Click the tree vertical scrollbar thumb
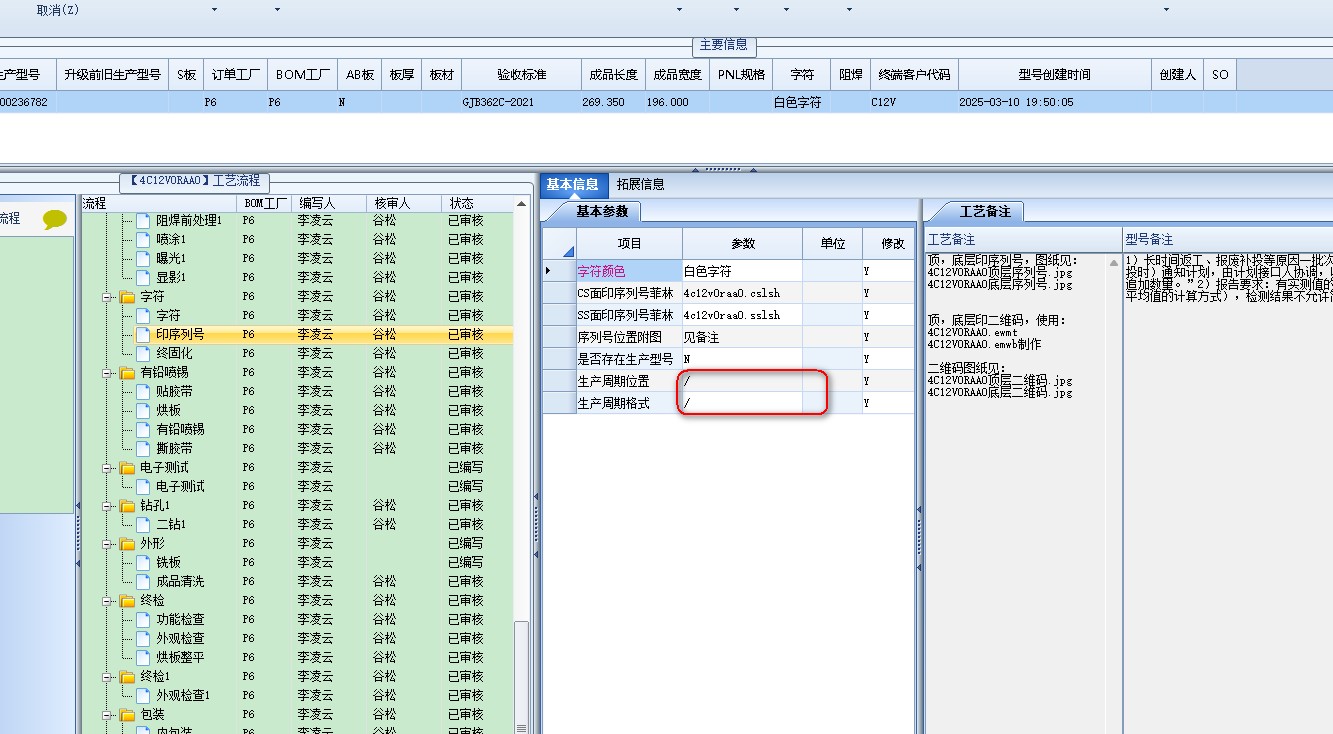Screen dimensions: 1333x734 (x=522, y=678)
